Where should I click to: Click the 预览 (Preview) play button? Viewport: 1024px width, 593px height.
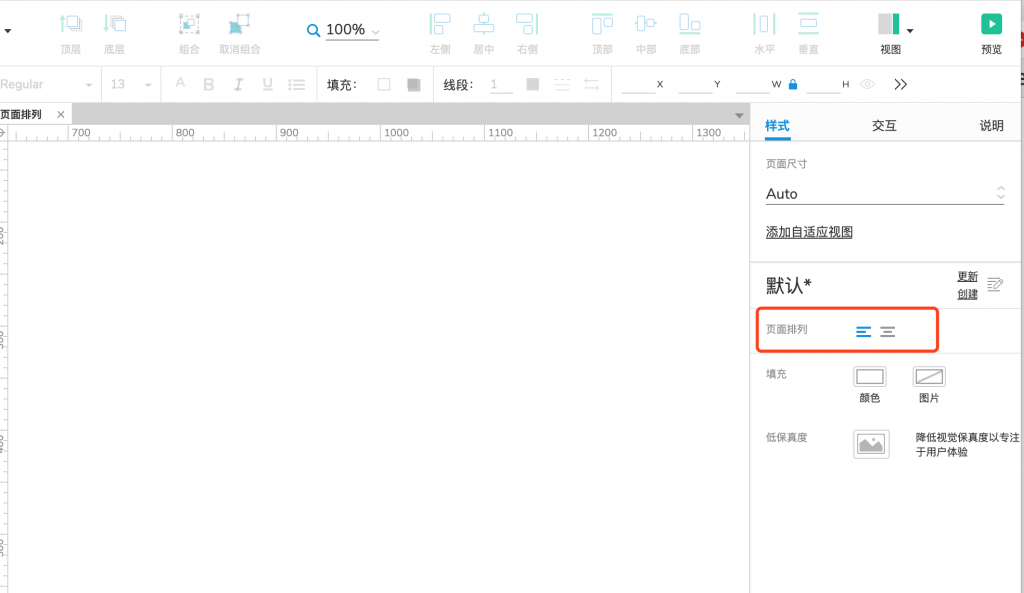point(991,25)
